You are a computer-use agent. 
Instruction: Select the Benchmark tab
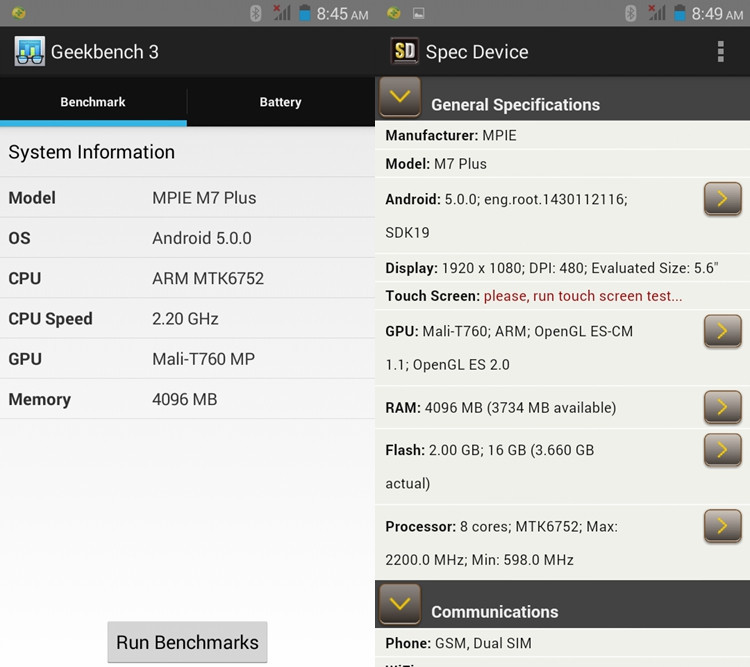point(93,102)
